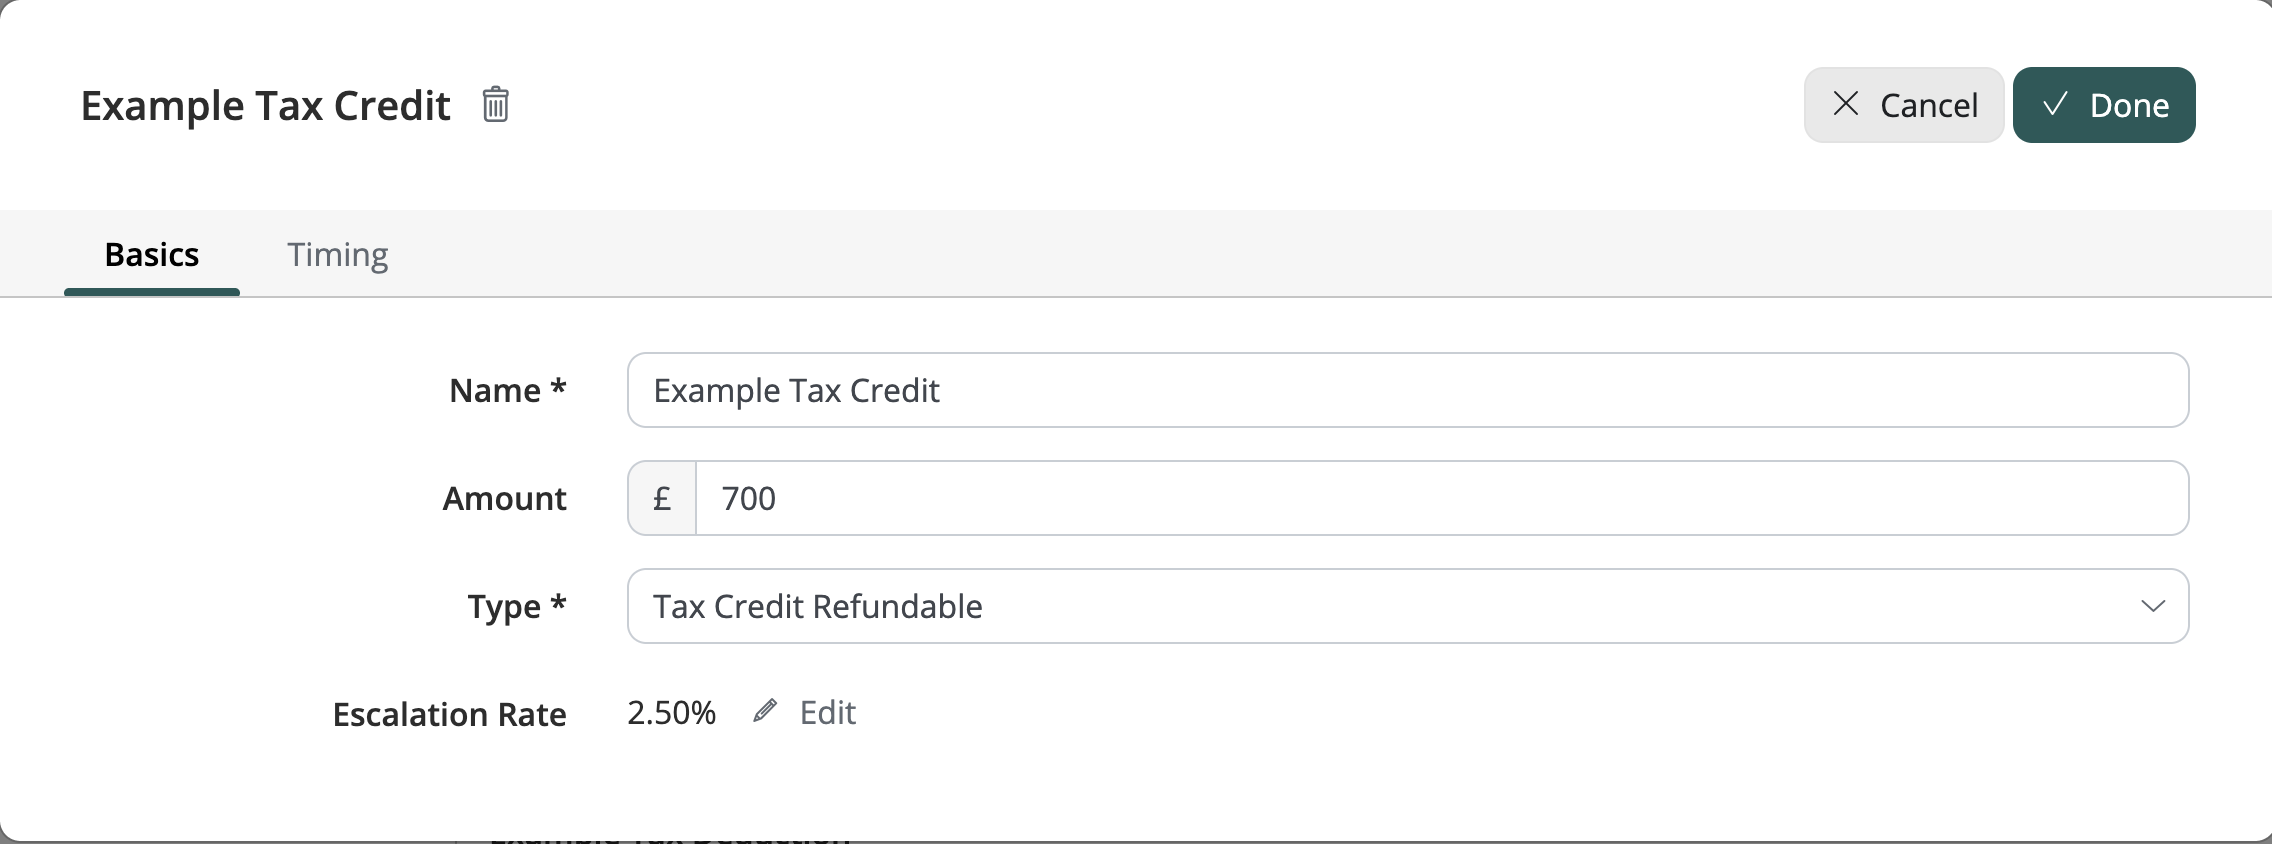Click Example Tax Deduction at the bottom
Screen dimensions: 2272x844
pos(670,838)
